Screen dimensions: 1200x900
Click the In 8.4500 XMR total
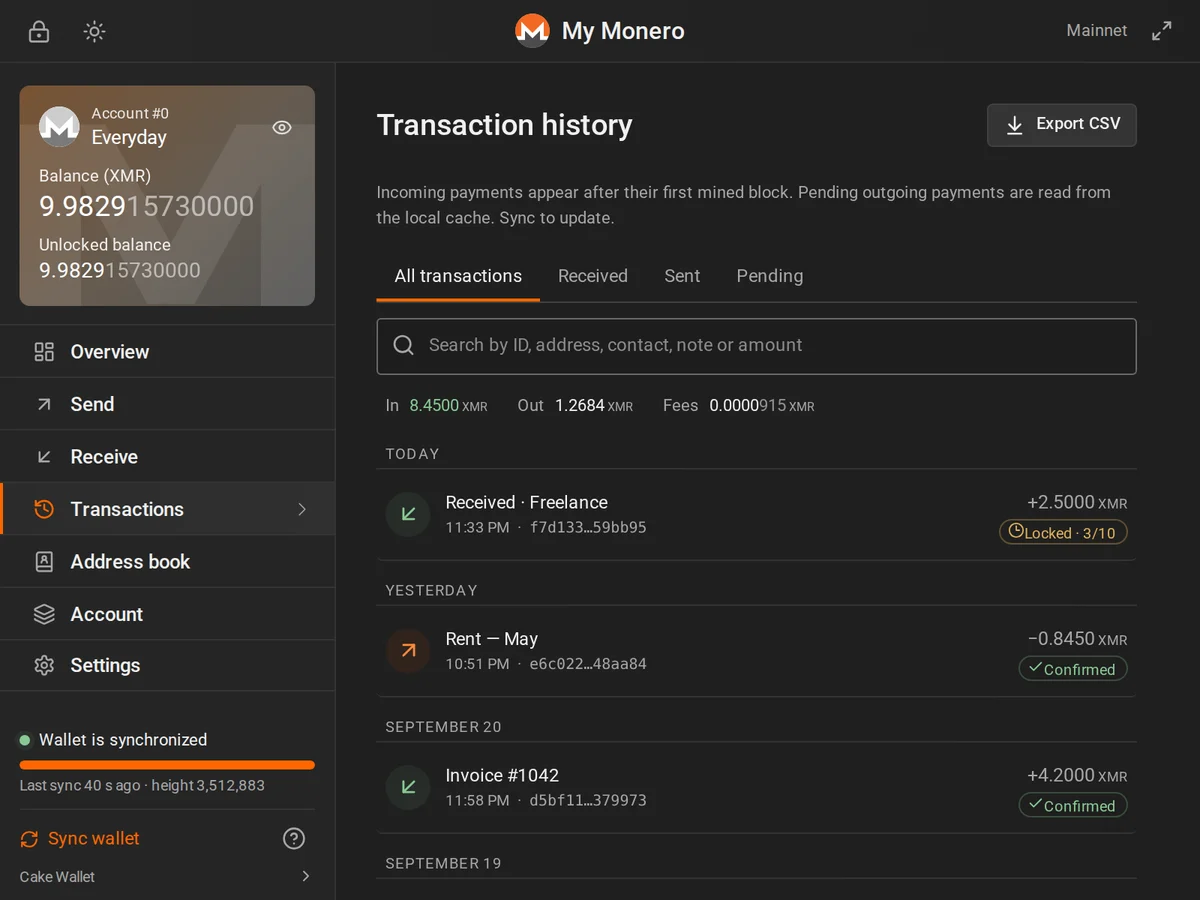(x=437, y=406)
